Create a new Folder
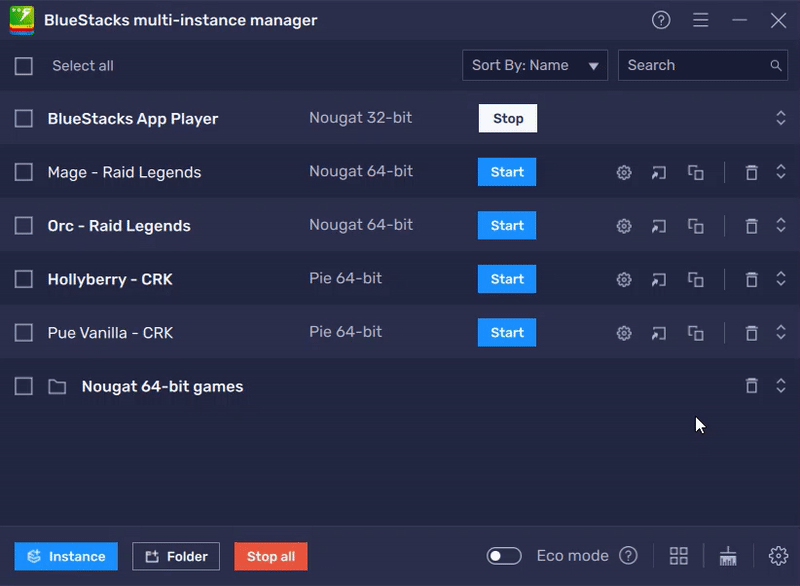 pos(176,556)
